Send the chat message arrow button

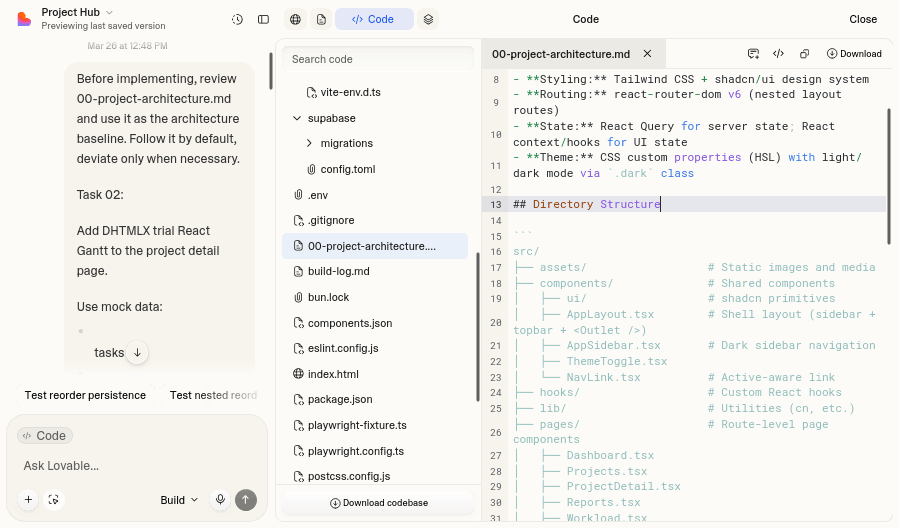(x=246, y=499)
